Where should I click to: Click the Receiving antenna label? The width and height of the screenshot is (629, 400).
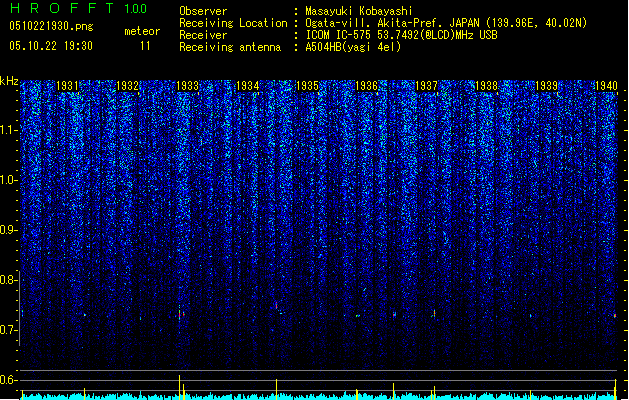(x=230, y=47)
